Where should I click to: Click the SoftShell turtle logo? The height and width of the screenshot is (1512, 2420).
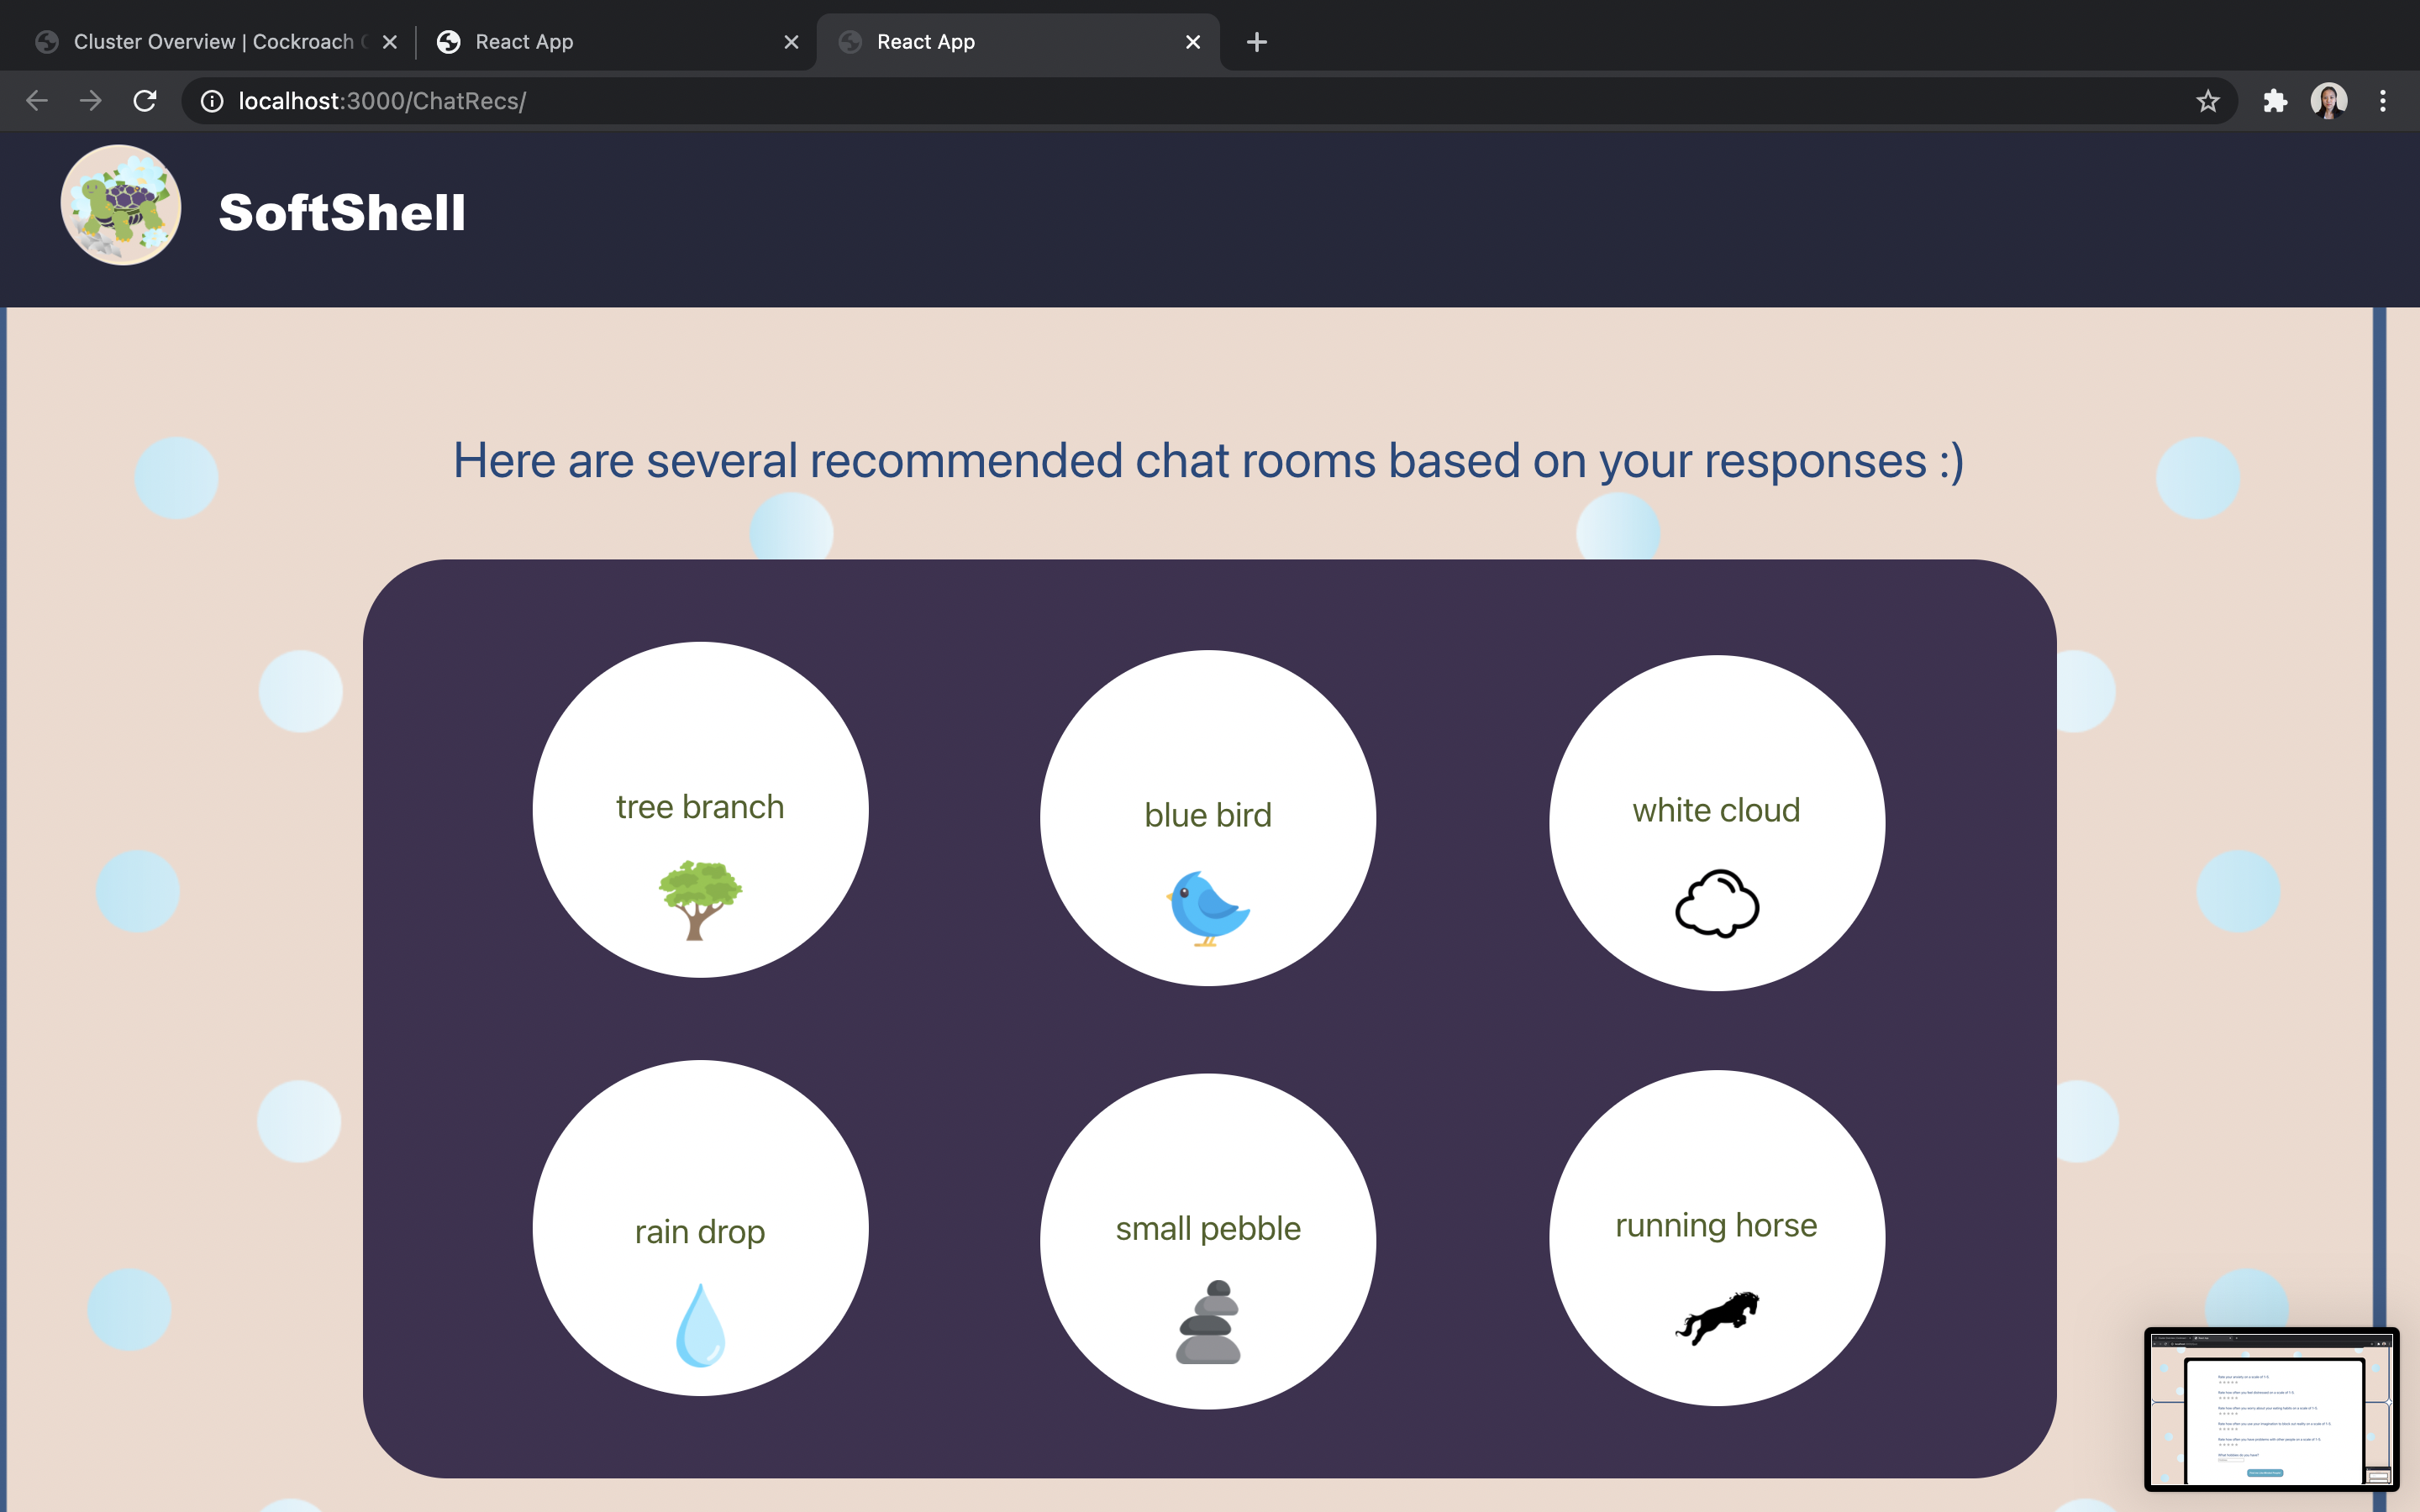coord(121,205)
